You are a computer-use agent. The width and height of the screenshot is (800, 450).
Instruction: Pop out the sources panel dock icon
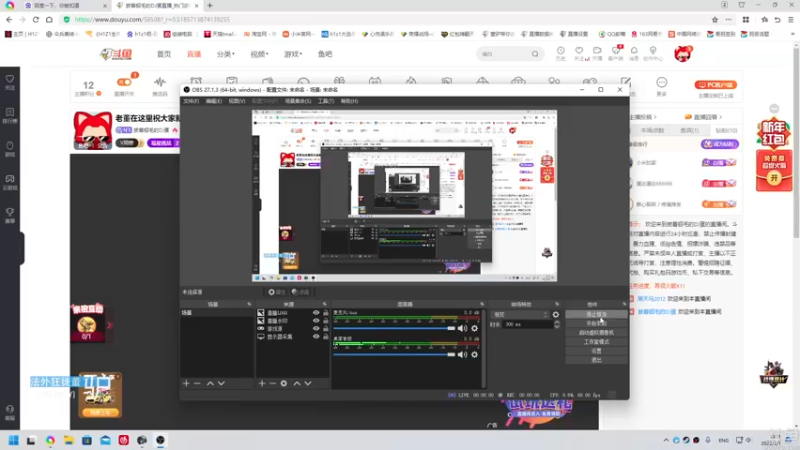pyautogui.click(x=324, y=304)
